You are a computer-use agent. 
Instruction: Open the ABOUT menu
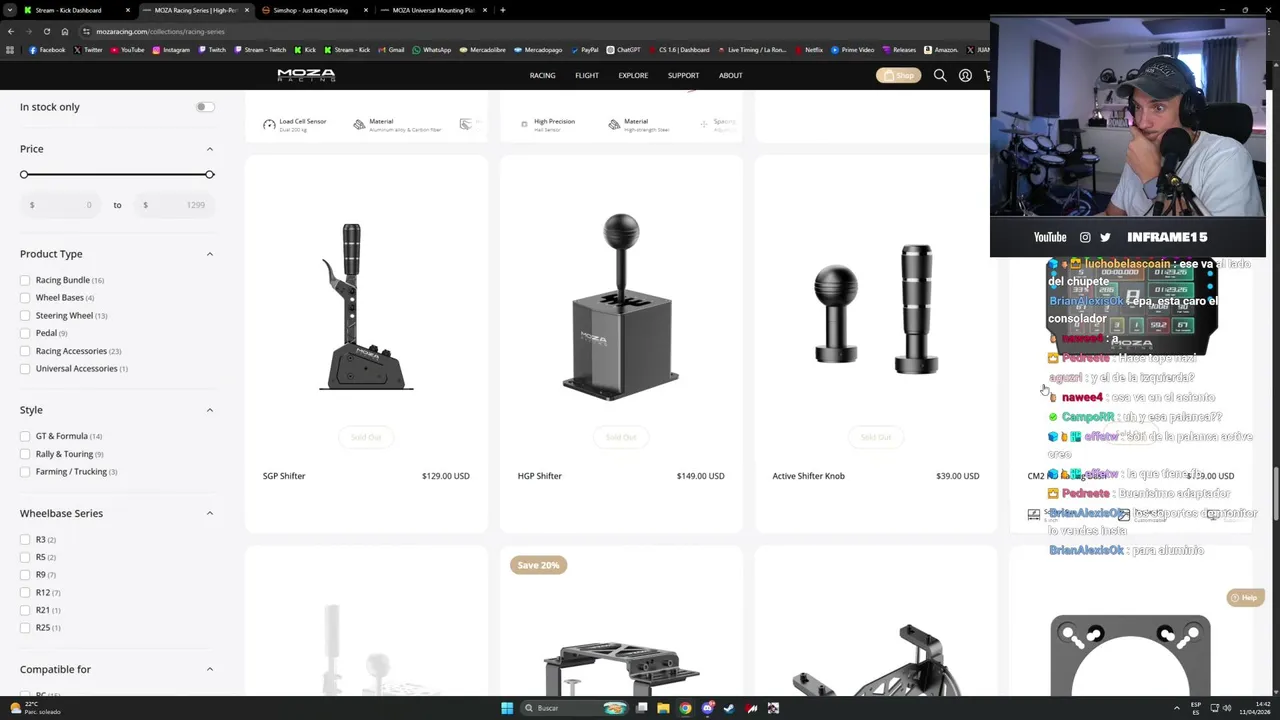(x=731, y=75)
